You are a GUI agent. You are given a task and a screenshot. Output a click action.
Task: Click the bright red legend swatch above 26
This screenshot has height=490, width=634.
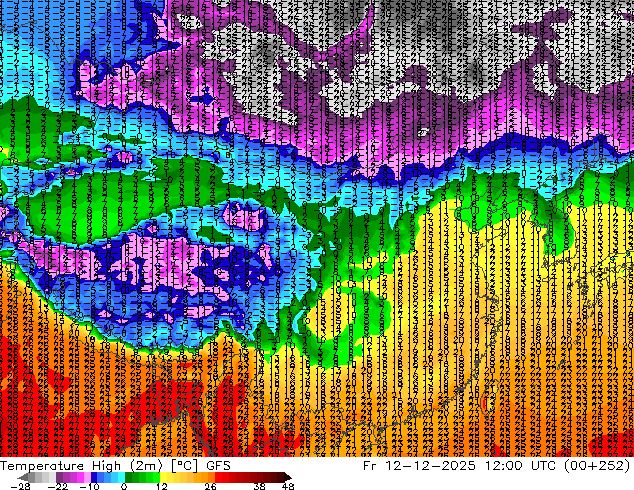coord(218,477)
